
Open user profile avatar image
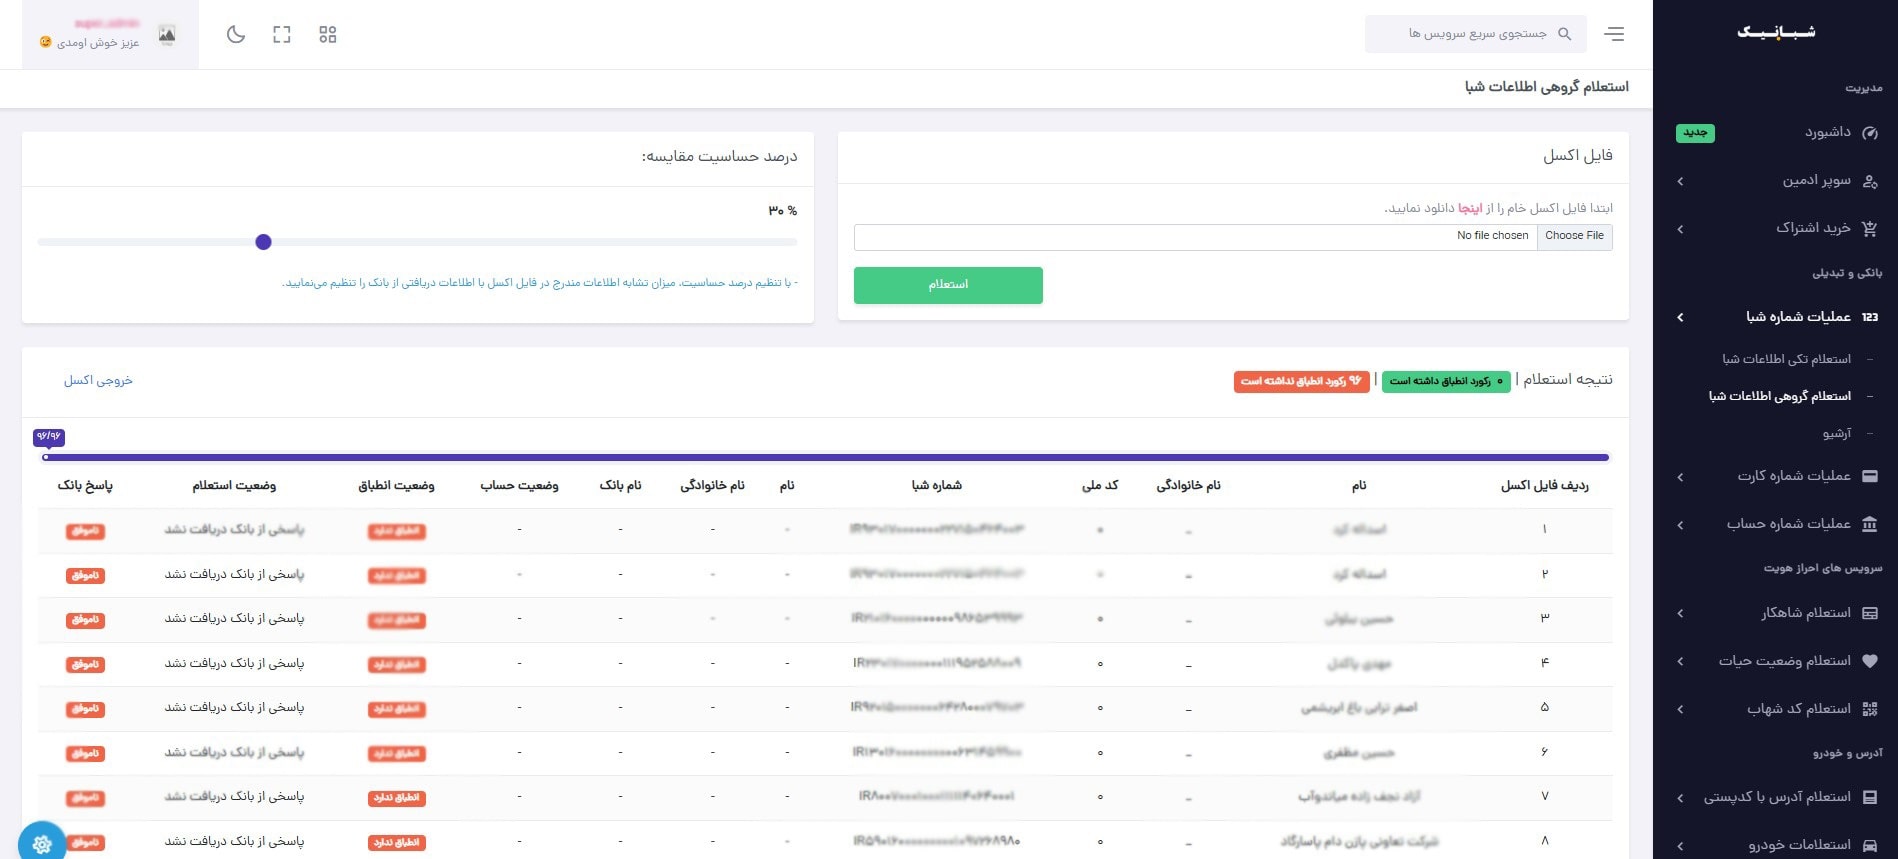point(167,35)
